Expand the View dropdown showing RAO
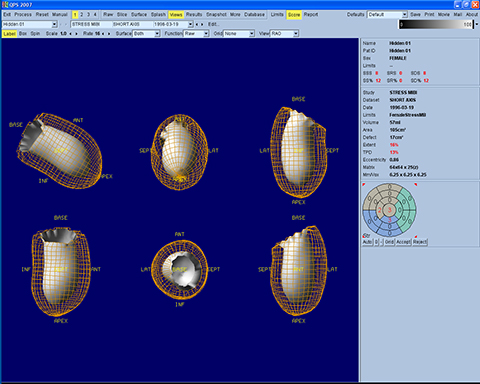The image size is (480, 384). (x=284, y=34)
